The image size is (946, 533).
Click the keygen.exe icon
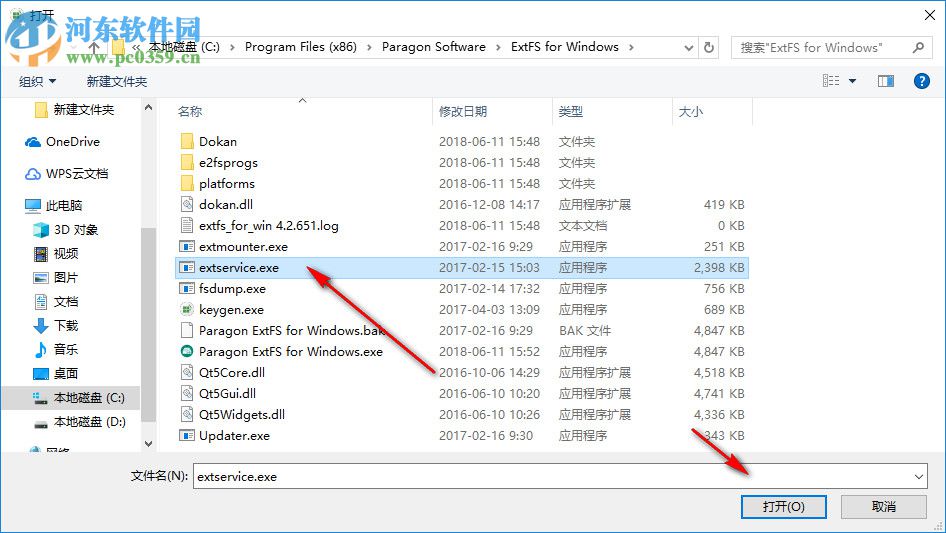coord(187,310)
